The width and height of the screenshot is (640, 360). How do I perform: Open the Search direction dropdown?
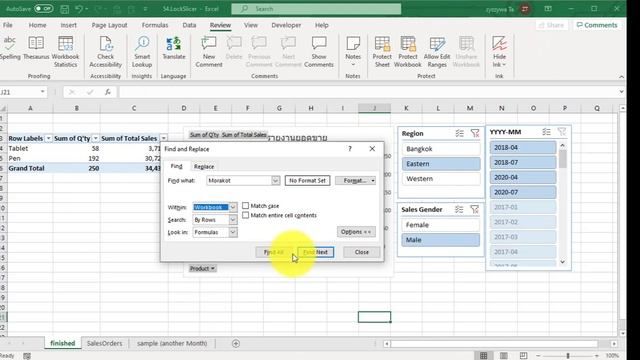[x=233, y=220]
